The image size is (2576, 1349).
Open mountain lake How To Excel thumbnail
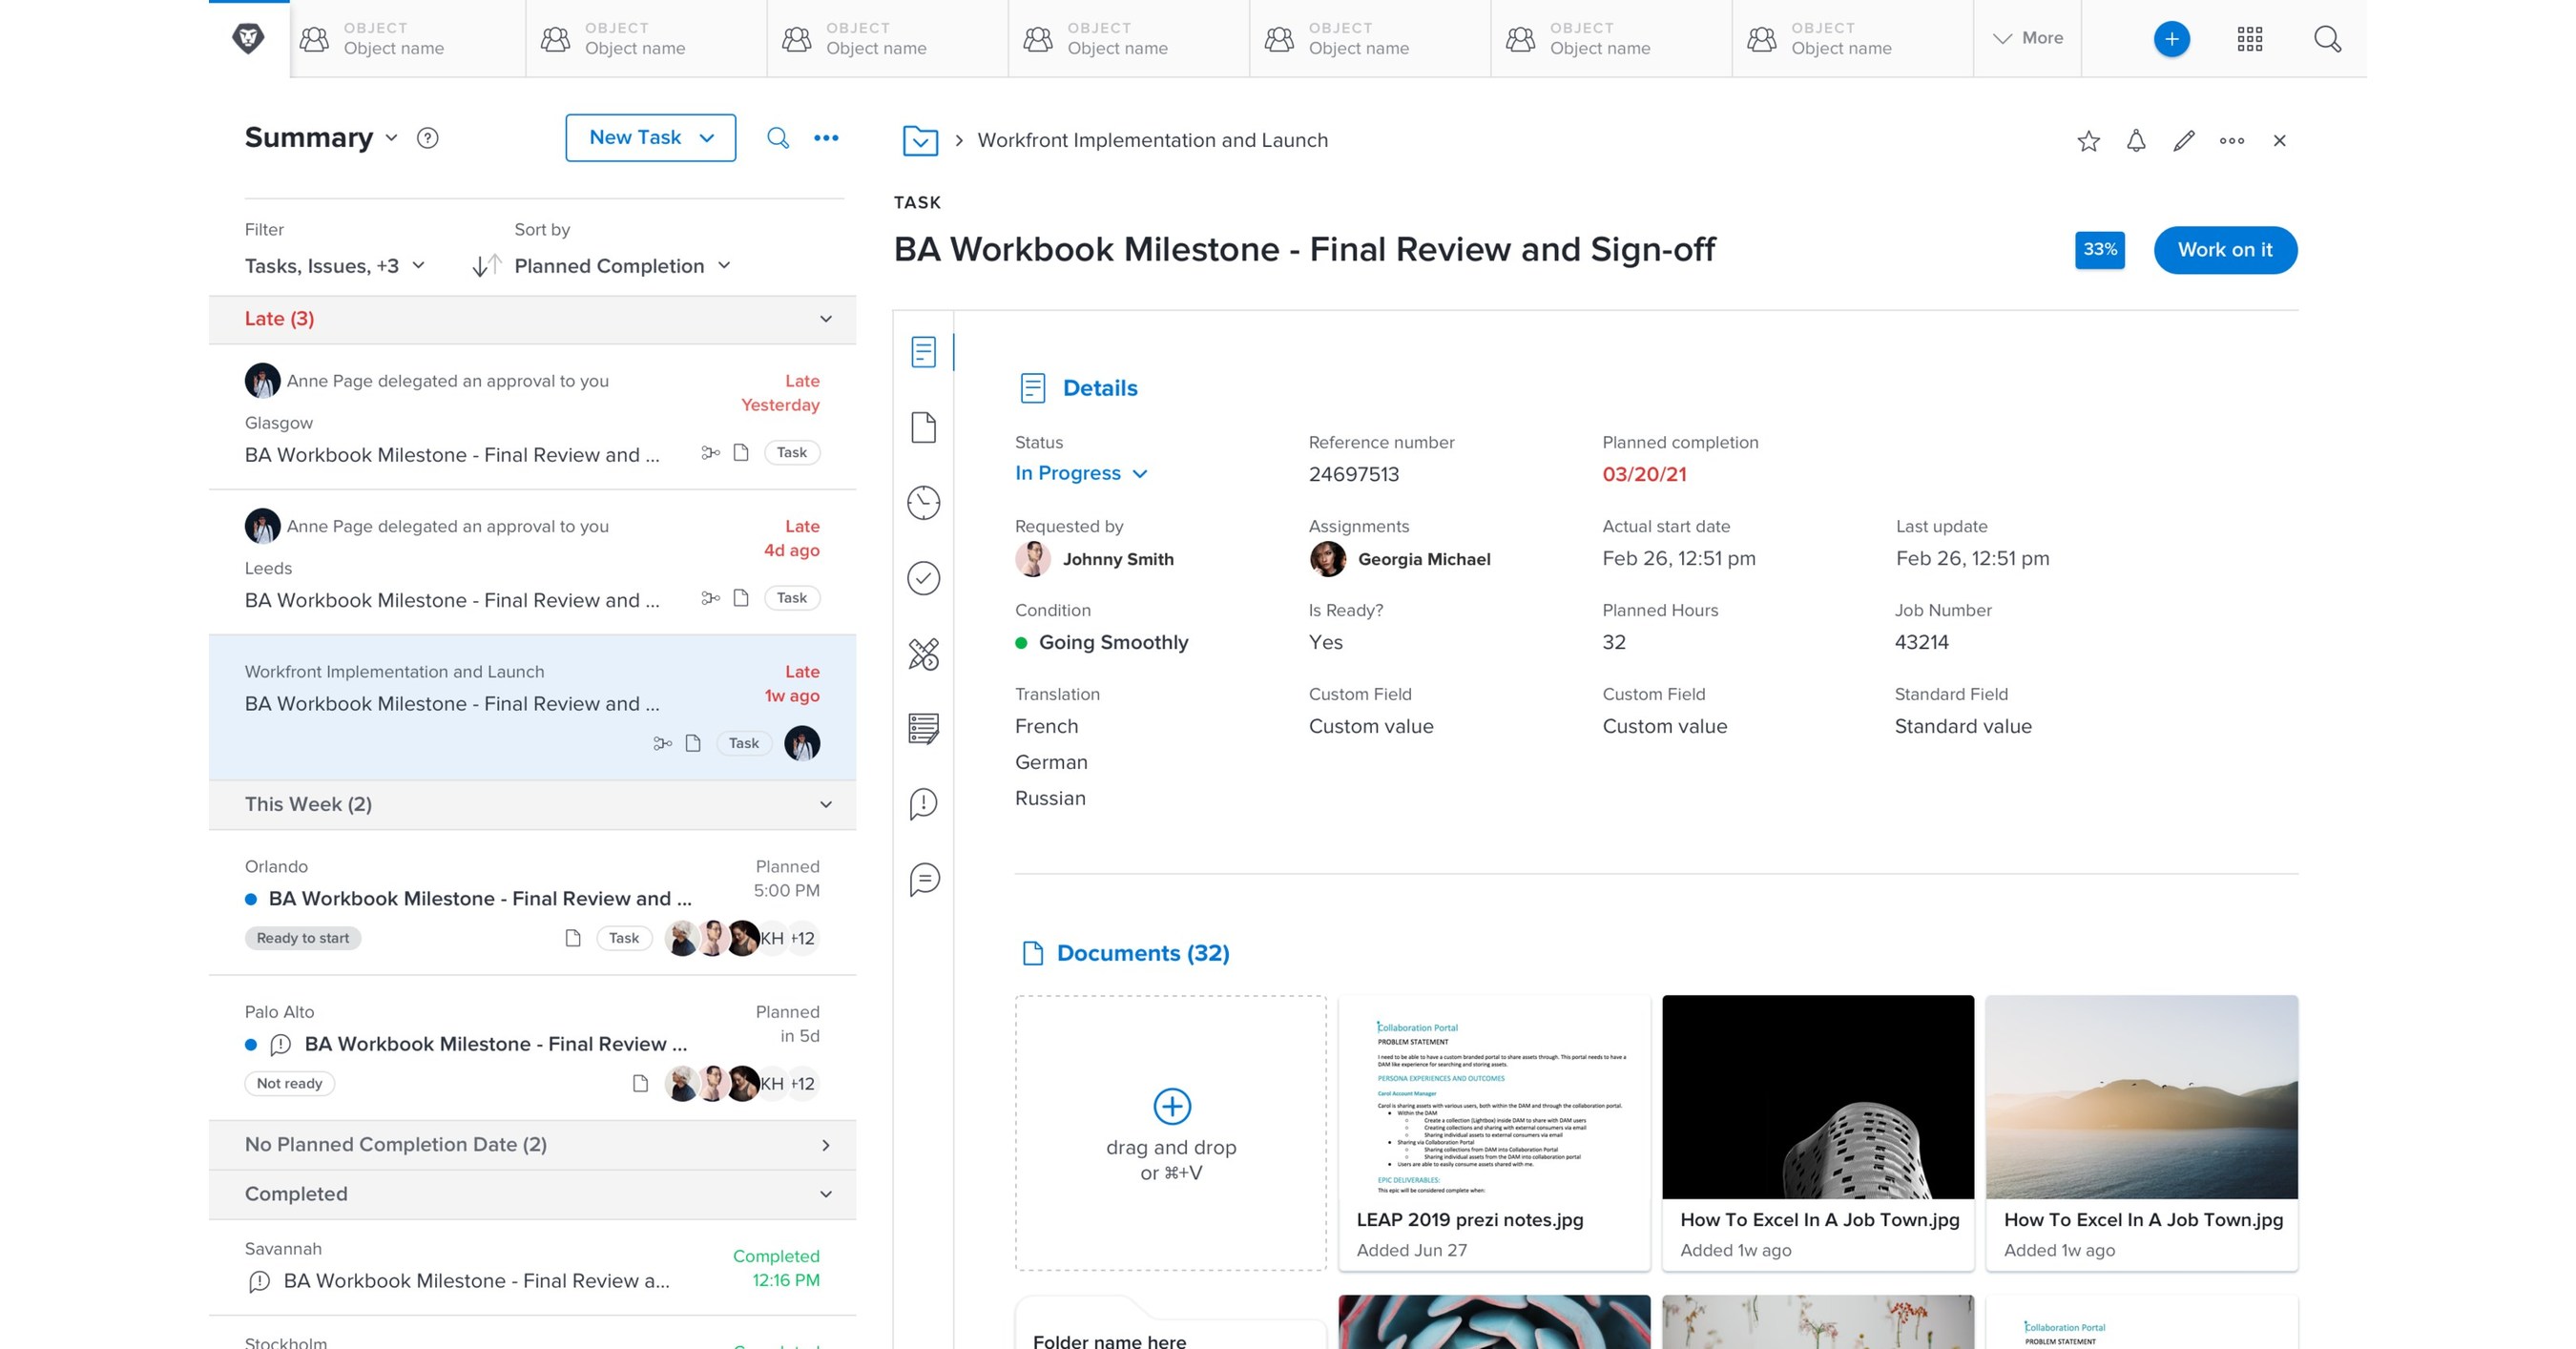click(2142, 1097)
